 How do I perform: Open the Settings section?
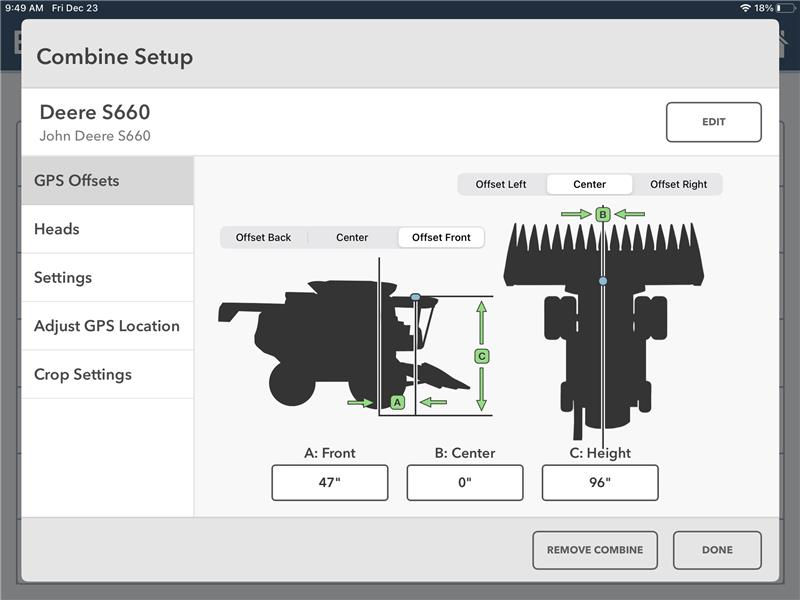pos(108,278)
